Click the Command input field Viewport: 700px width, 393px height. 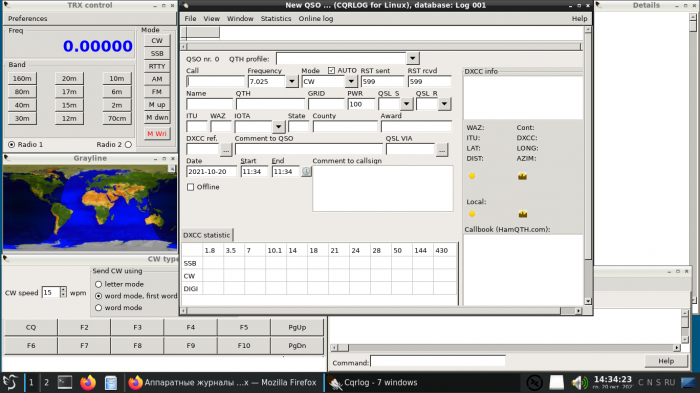coord(438,361)
